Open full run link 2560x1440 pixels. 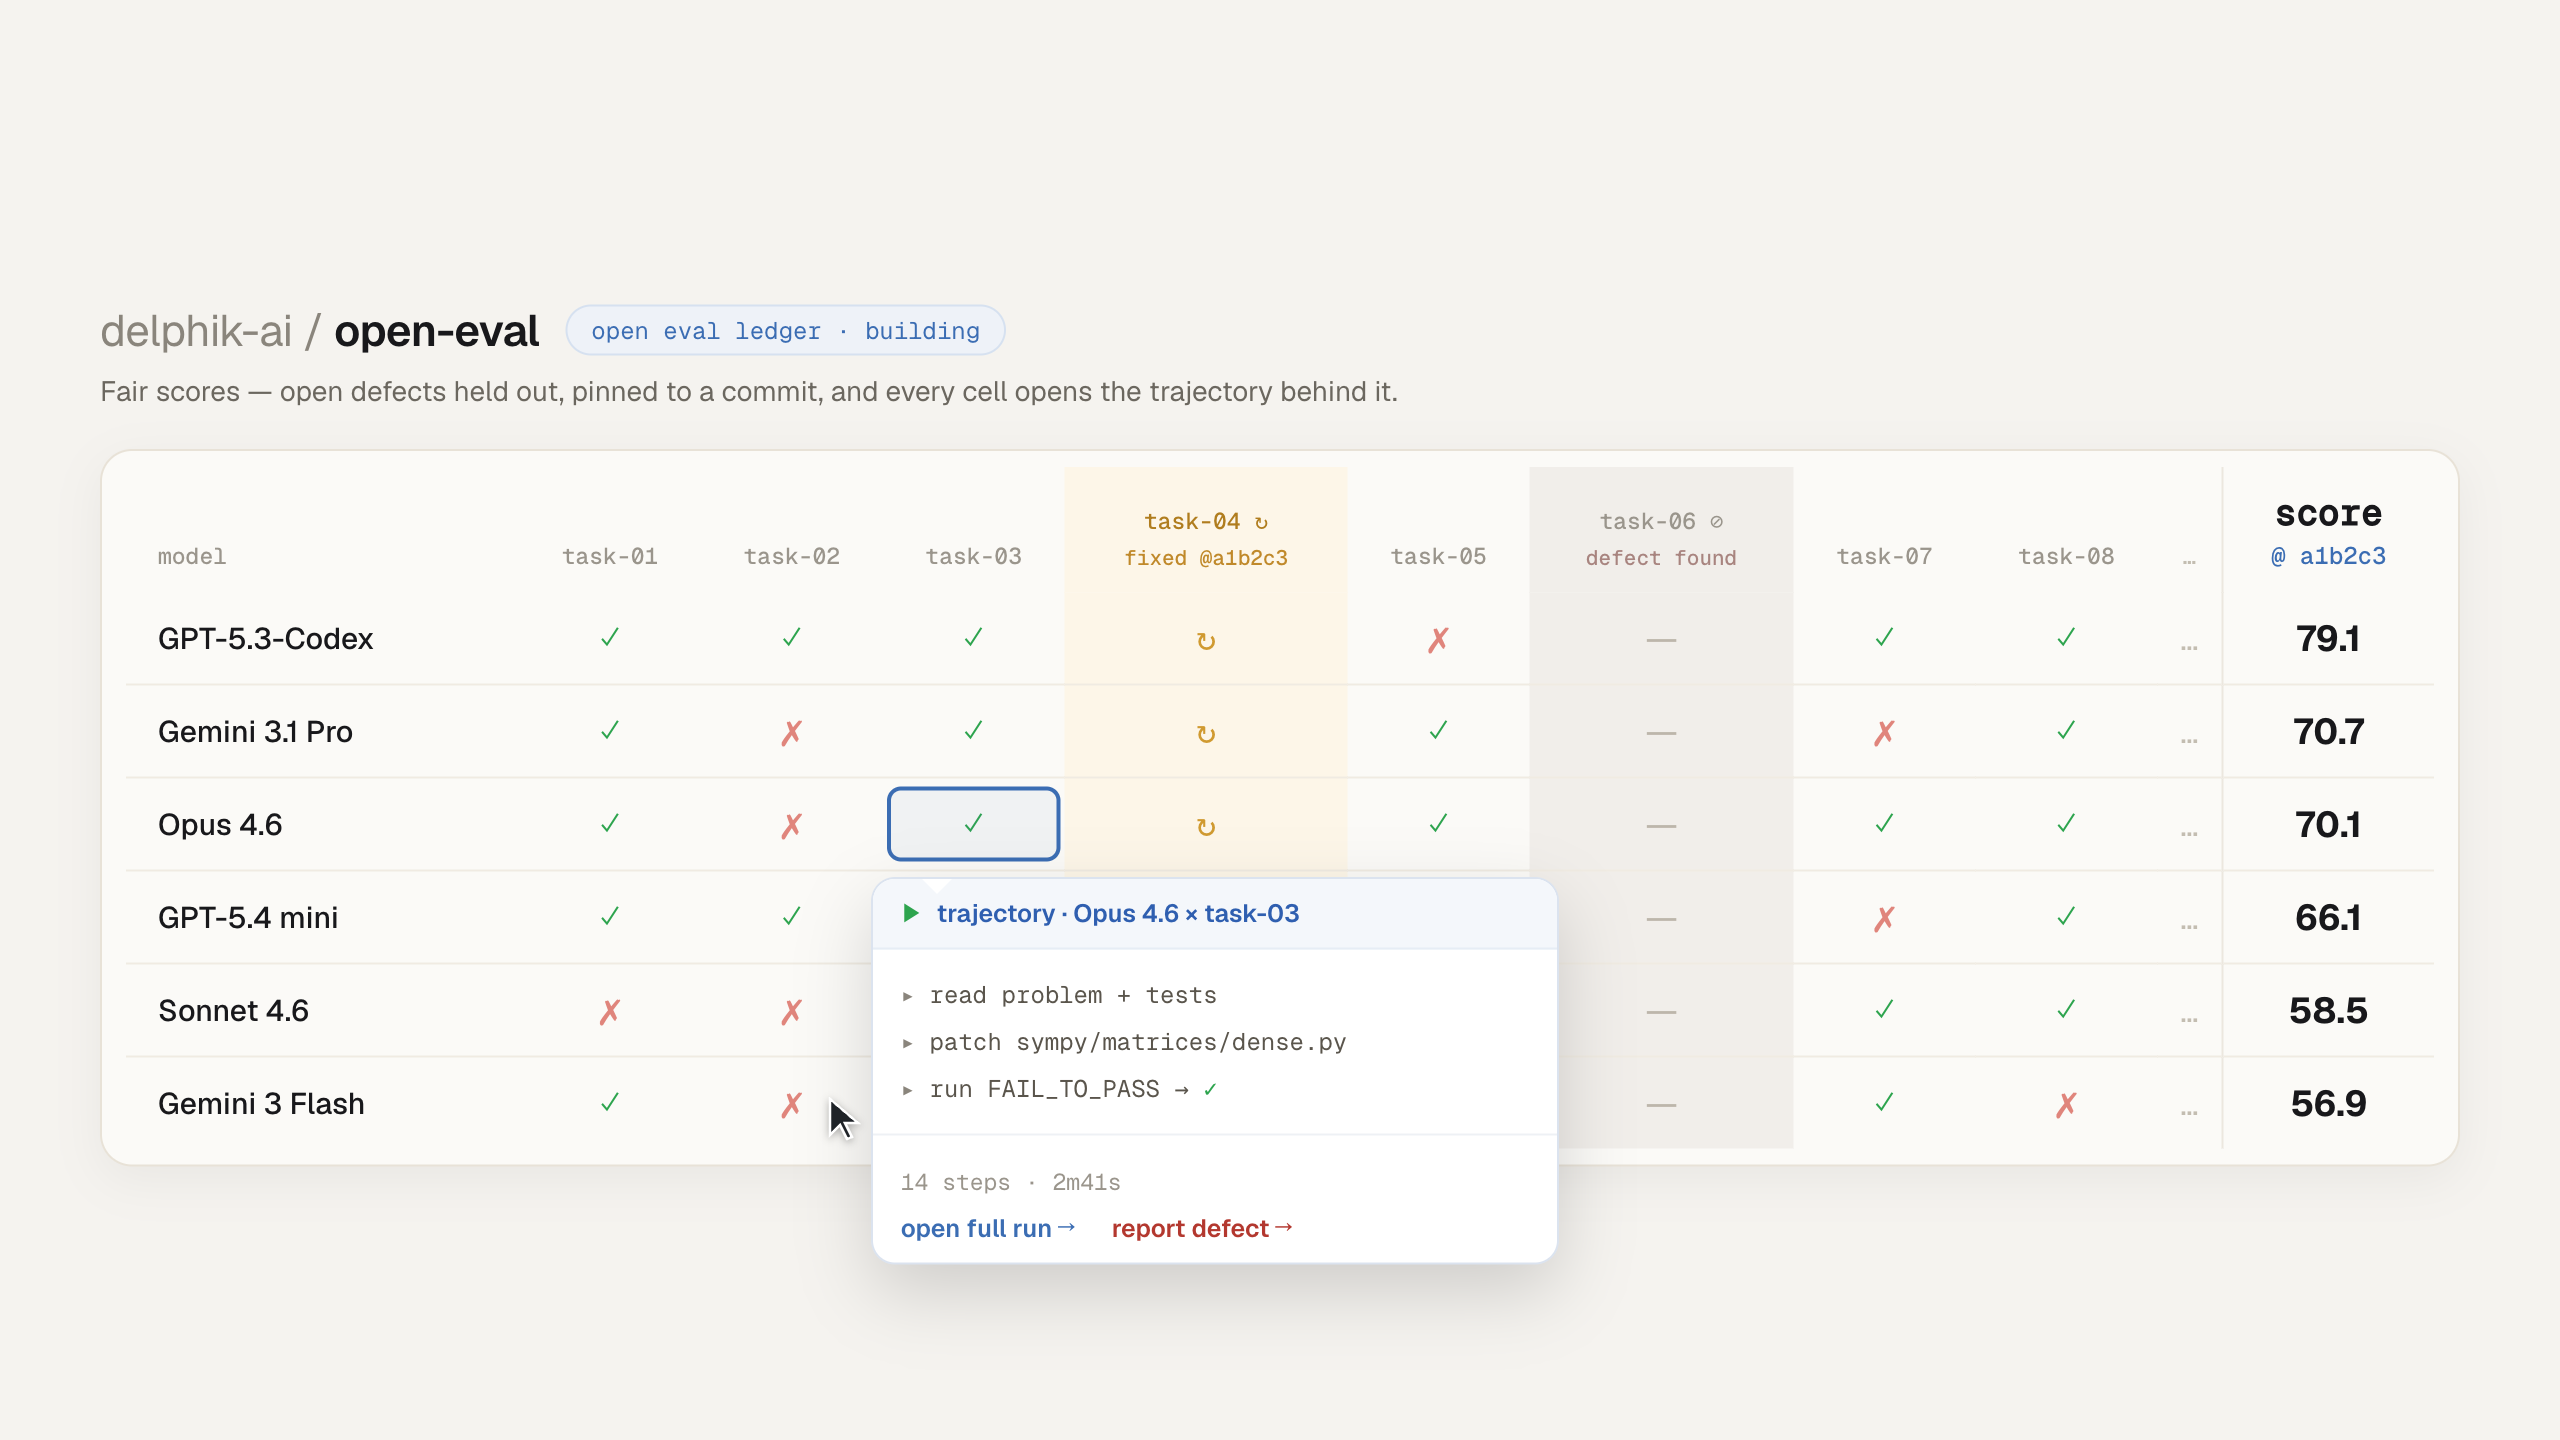(x=988, y=1228)
